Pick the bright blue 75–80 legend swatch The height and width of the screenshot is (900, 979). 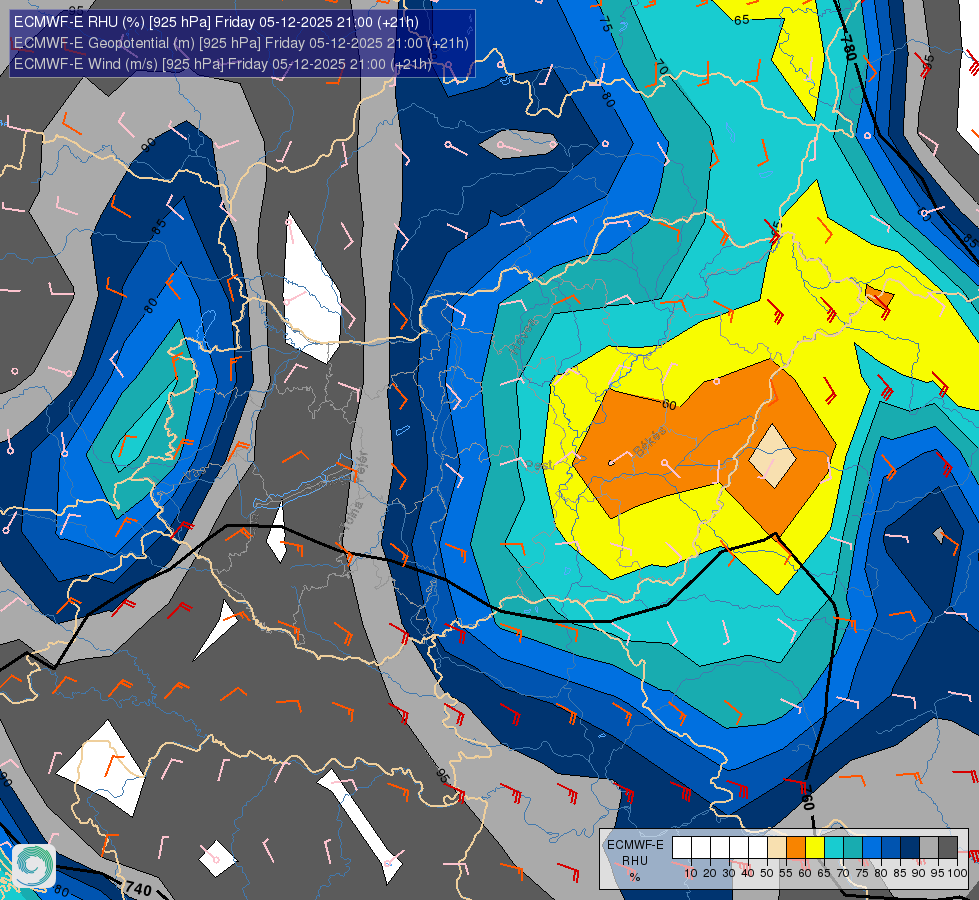coord(872,848)
